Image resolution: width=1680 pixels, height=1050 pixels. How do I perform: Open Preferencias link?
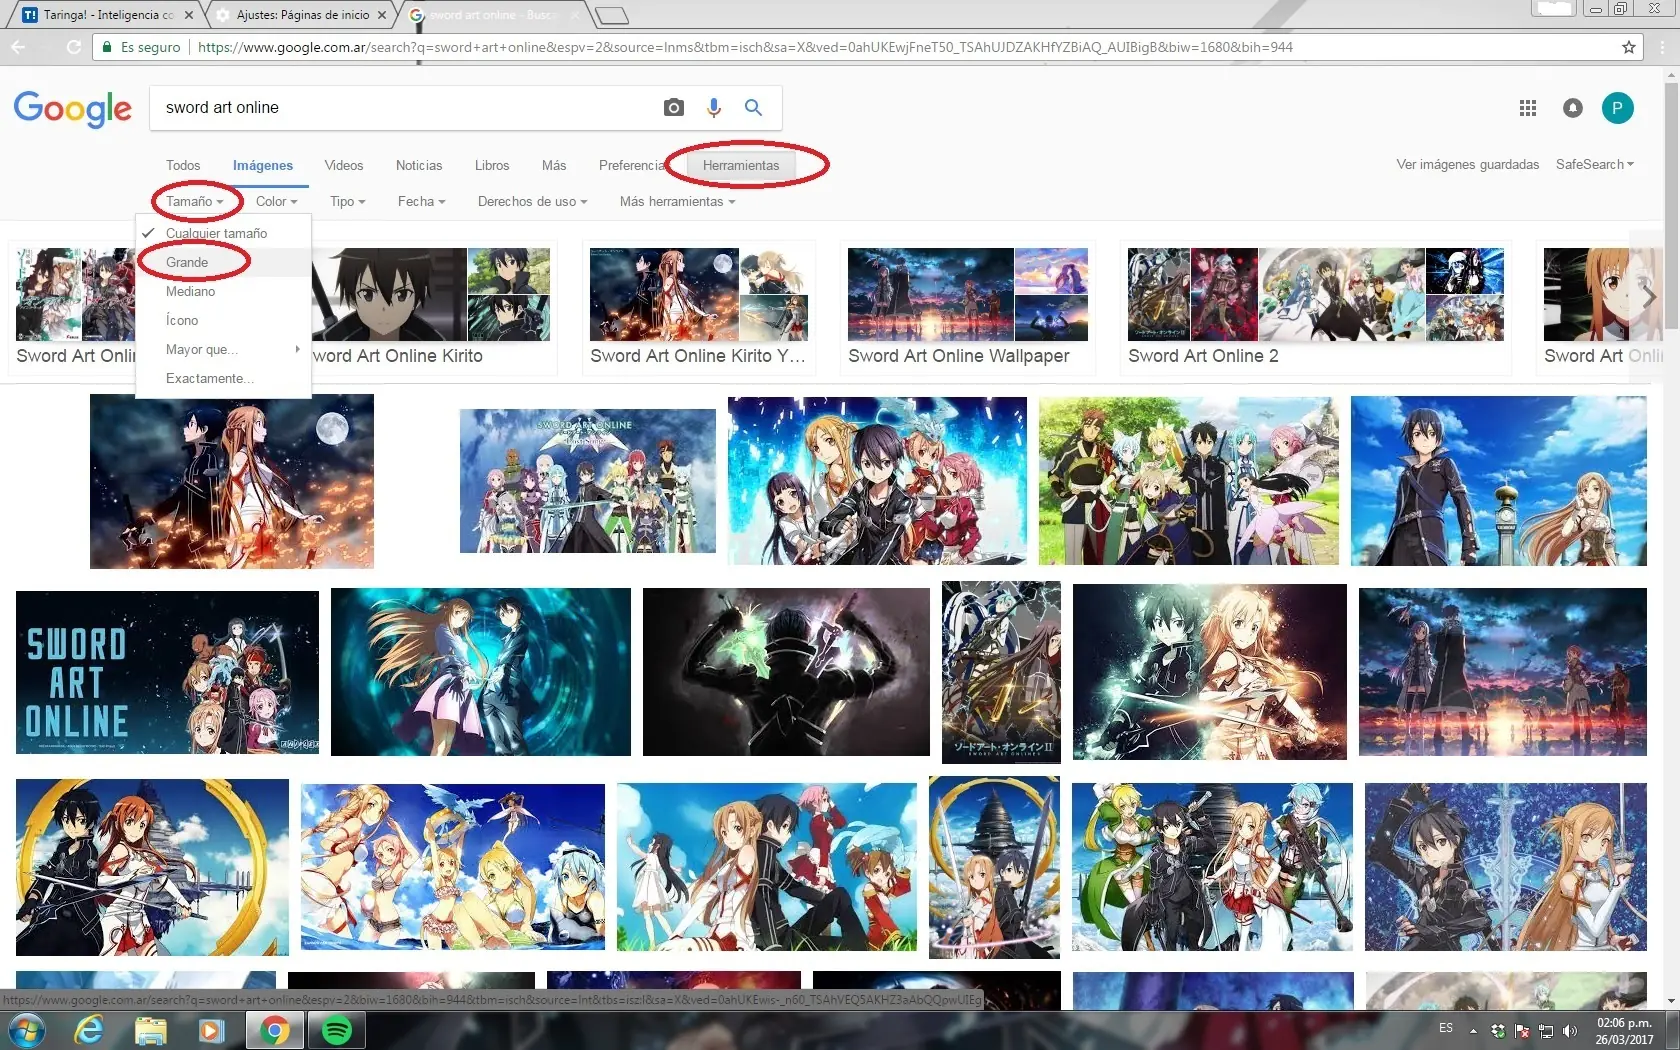click(x=632, y=165)
